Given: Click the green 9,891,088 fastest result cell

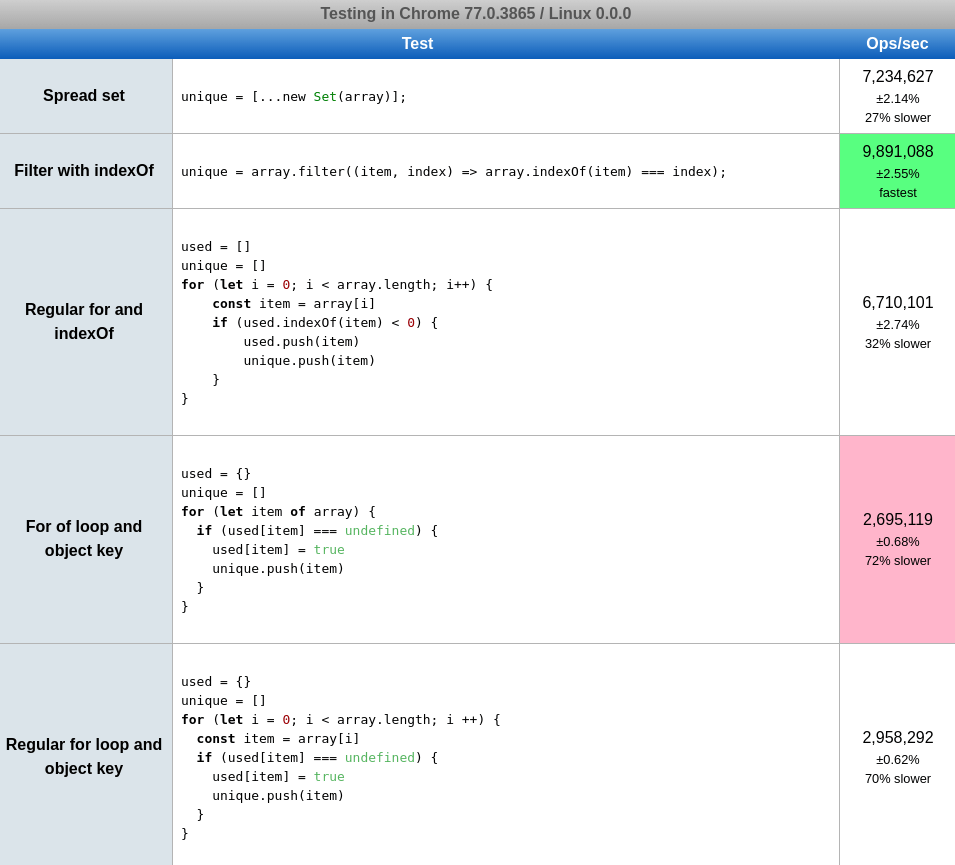Looking at the screenshot, I should click(x=897, y=171).
